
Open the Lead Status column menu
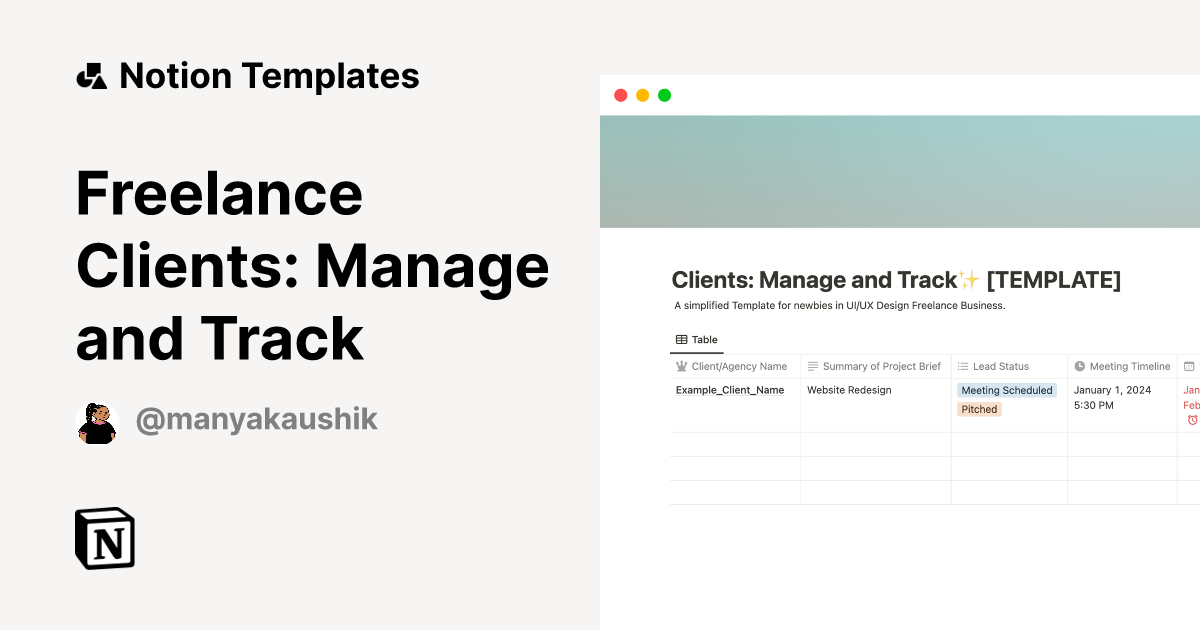click(x=1000, y=366)
